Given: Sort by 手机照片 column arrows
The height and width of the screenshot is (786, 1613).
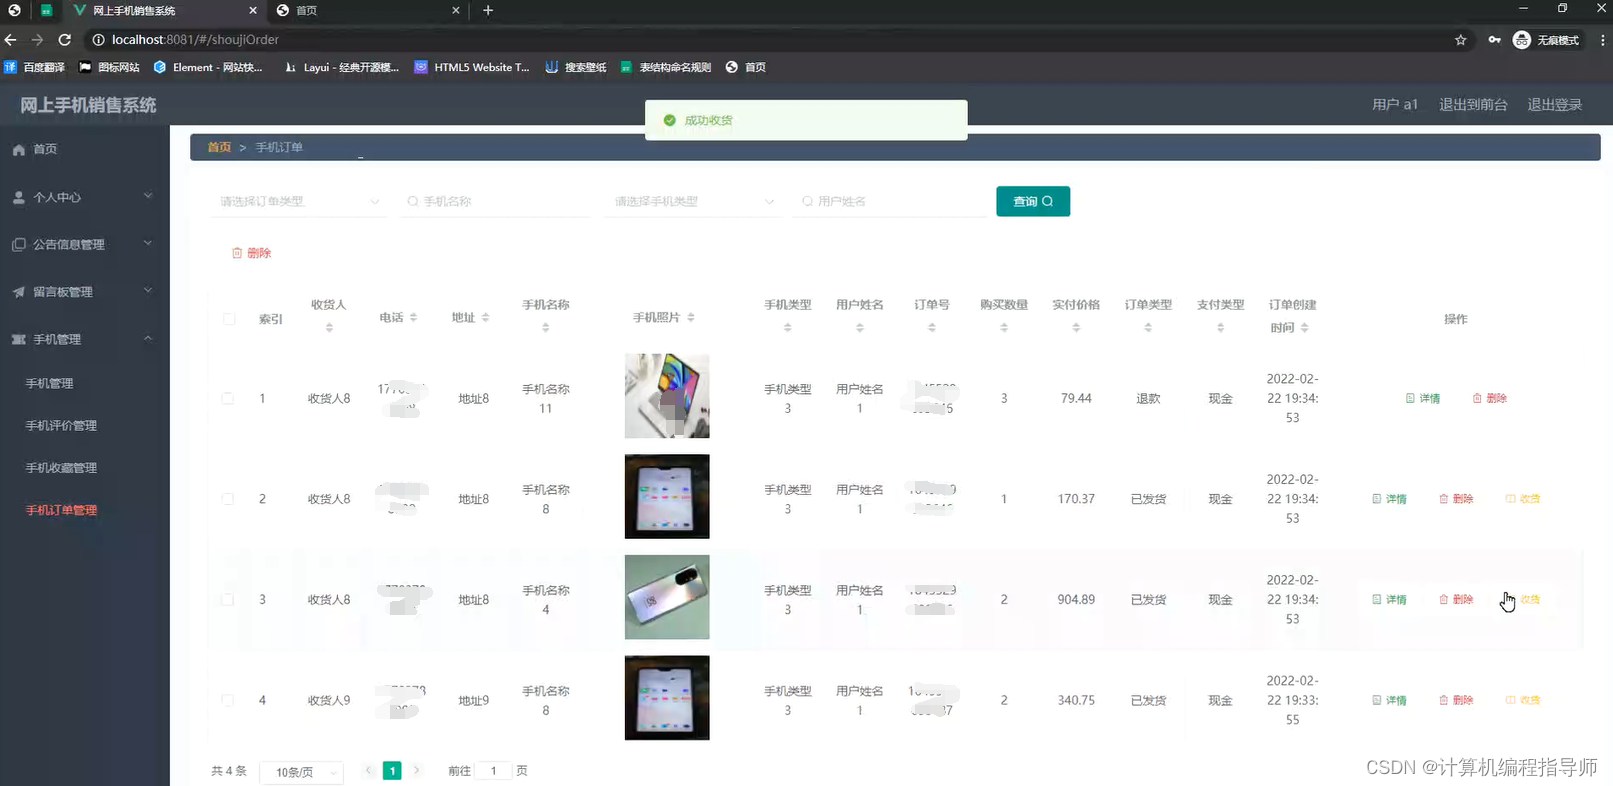Looking at the screenshot, I should pyautogui.click(x=691, y=317).
